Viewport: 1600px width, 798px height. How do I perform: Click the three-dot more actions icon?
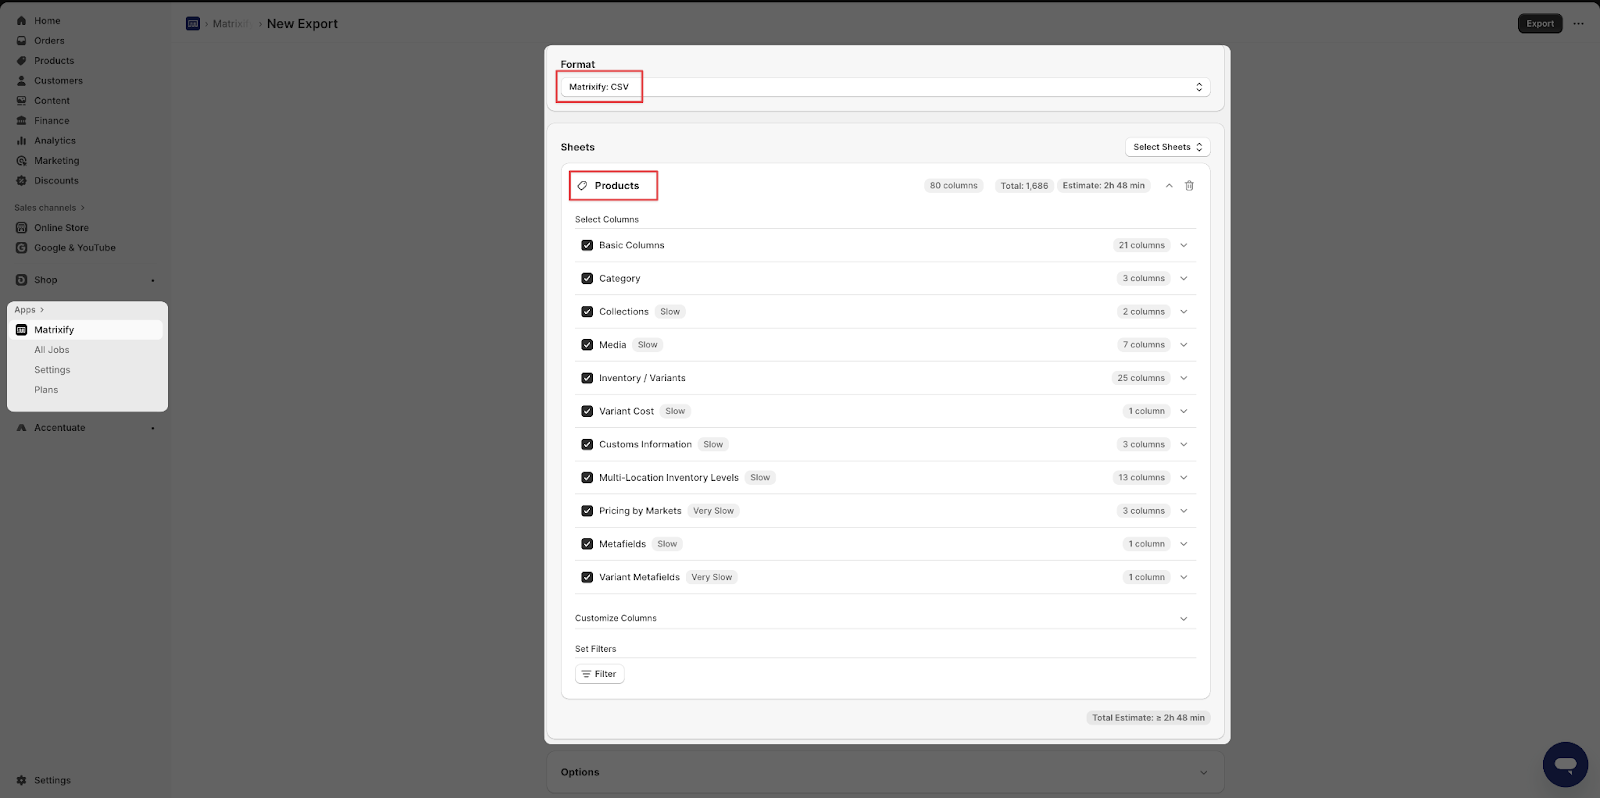(x=1578, y=24)
